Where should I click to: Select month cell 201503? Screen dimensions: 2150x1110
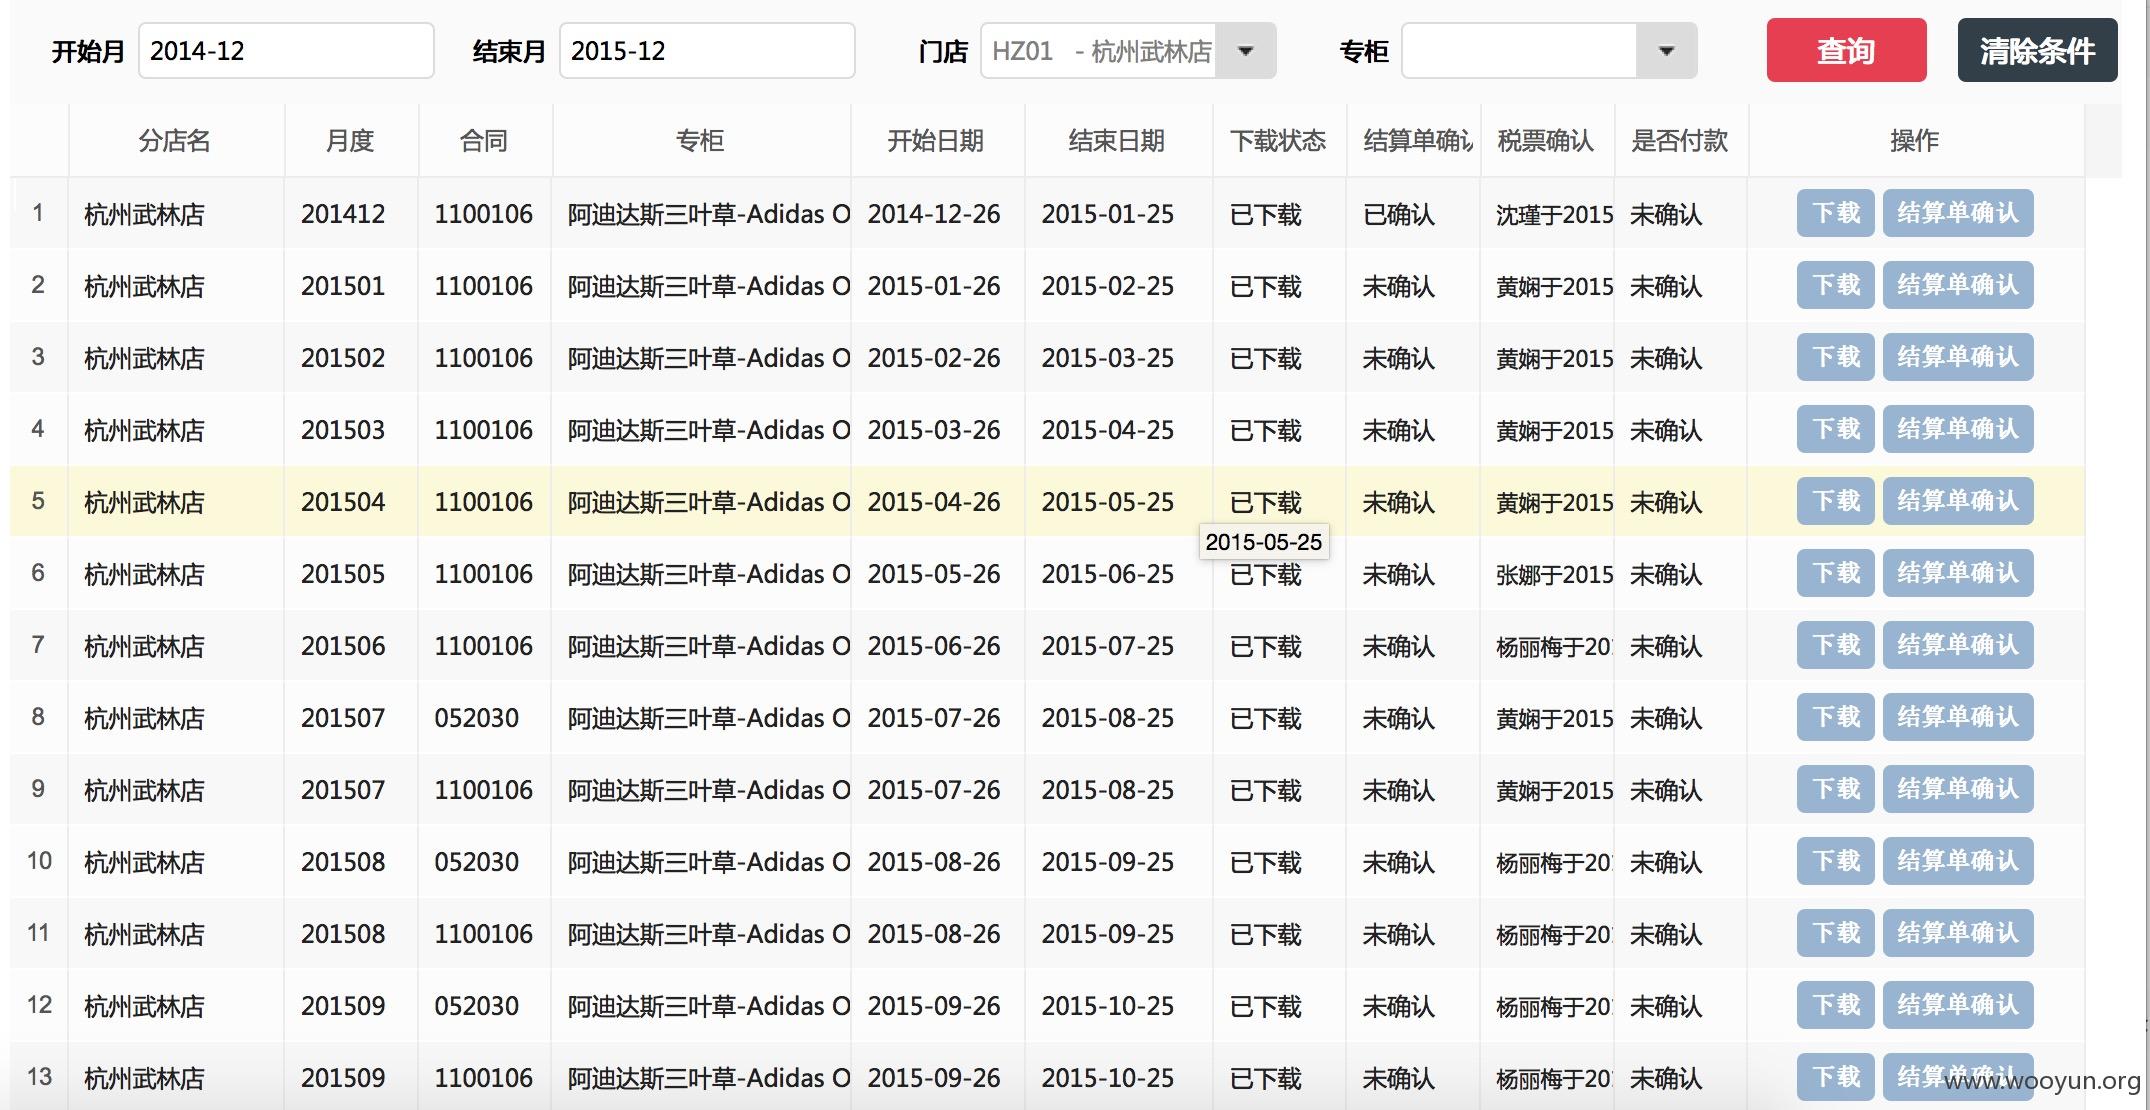coord(351,430)
